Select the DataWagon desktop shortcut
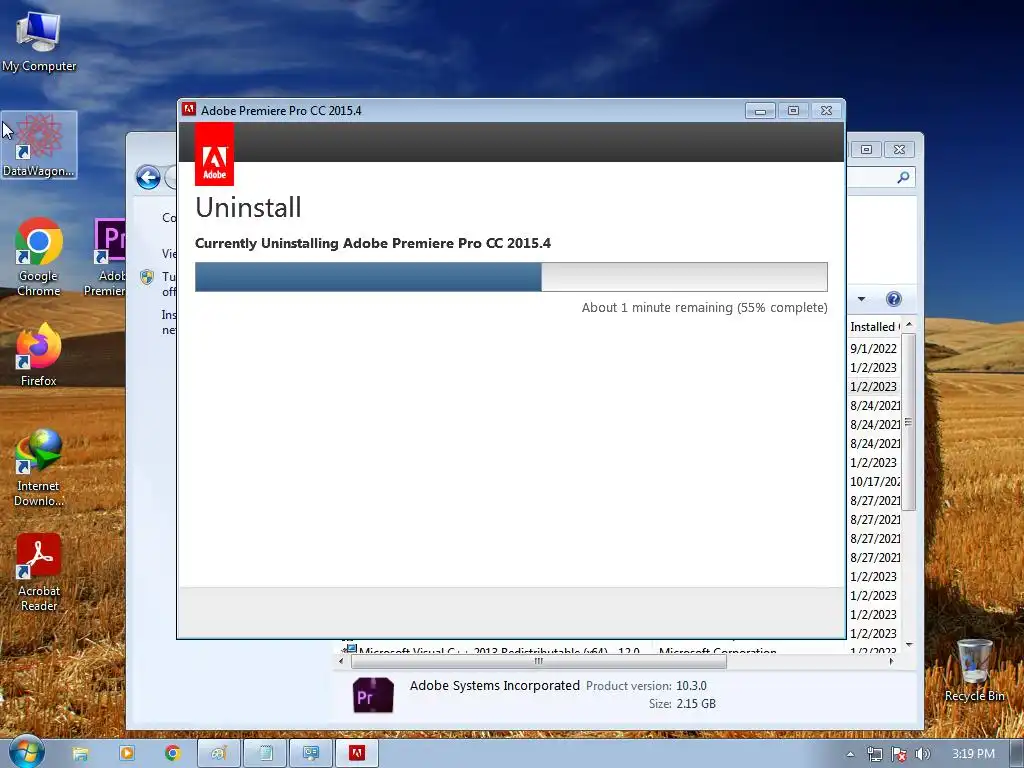Screen dimensions: 1024x768 (x=39, y=146)
